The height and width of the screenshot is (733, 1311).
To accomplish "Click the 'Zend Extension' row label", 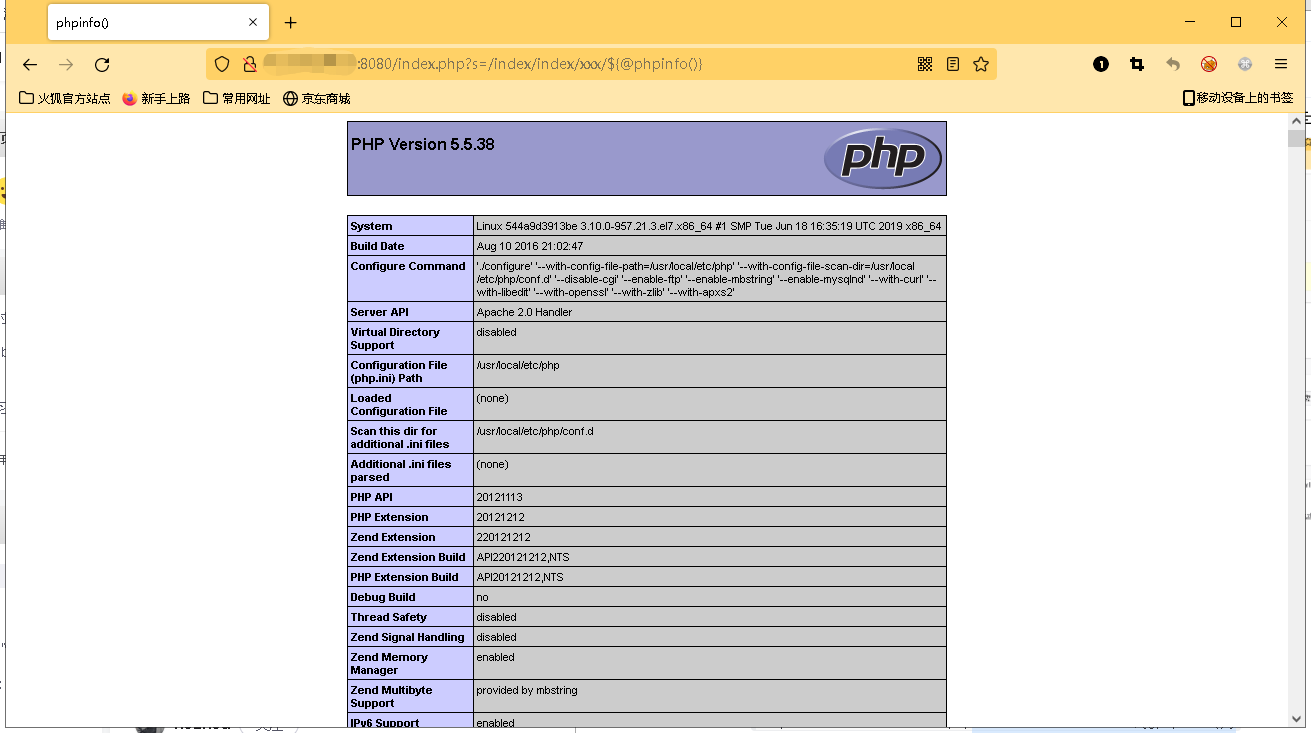I will point(393,537).
